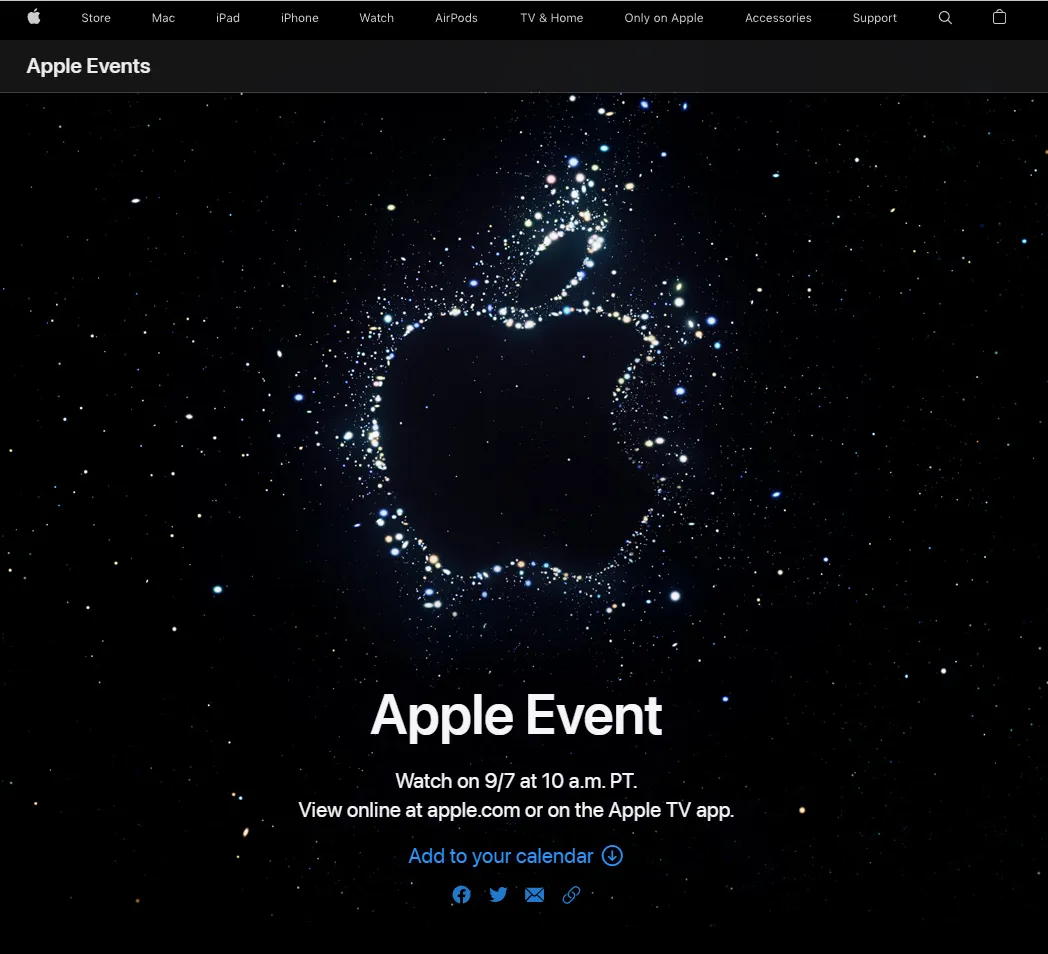Open the shopping bag icon
Screen dimensions: 1048x954
tap(999, 17)
